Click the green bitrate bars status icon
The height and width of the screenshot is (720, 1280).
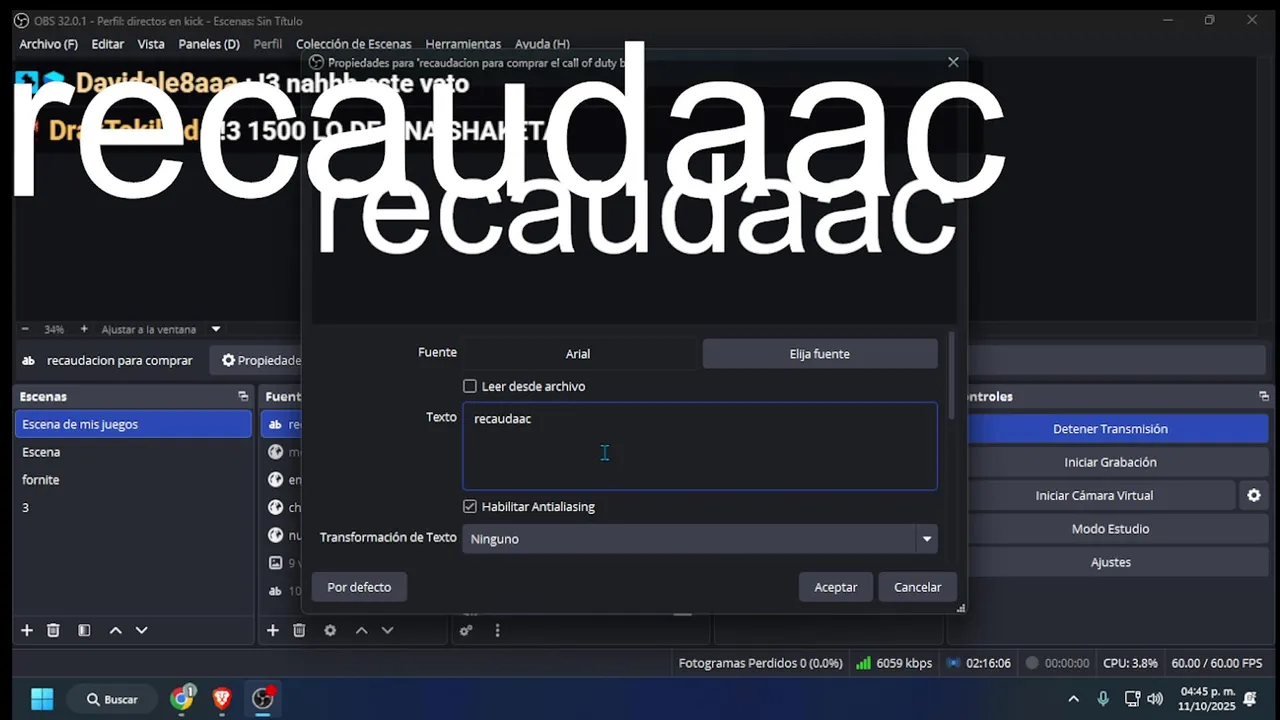862,663
